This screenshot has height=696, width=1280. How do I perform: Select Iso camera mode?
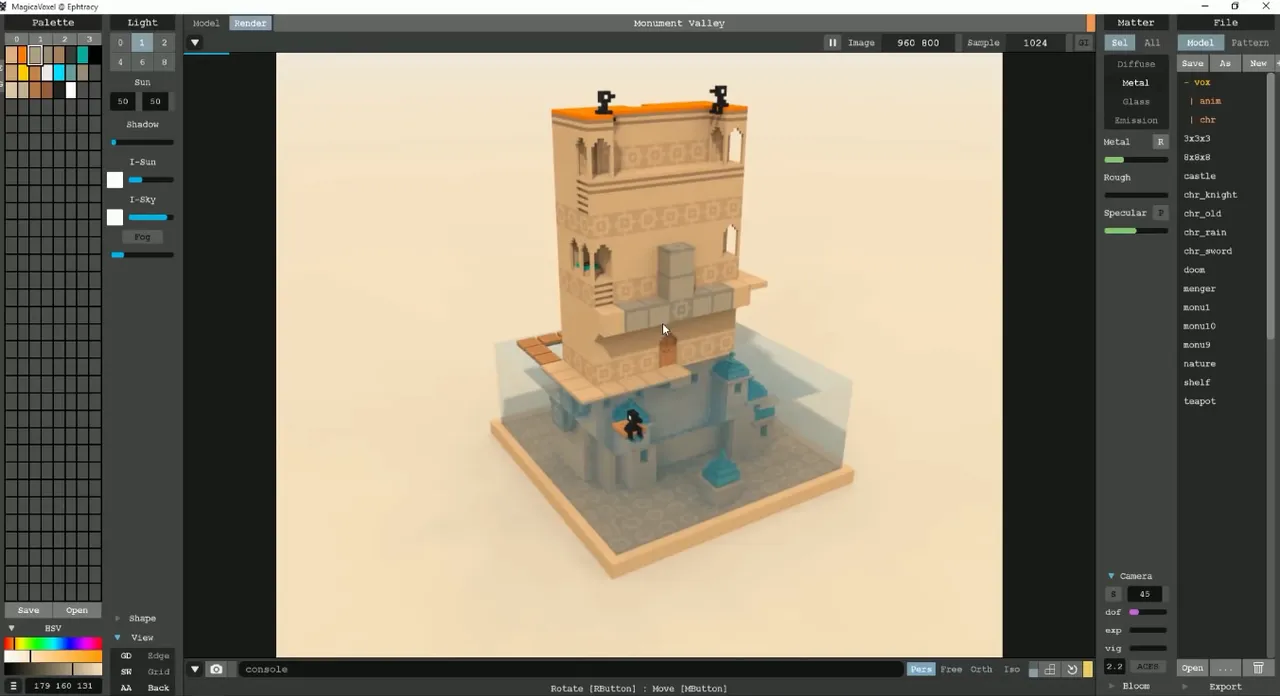(1011, 670)
